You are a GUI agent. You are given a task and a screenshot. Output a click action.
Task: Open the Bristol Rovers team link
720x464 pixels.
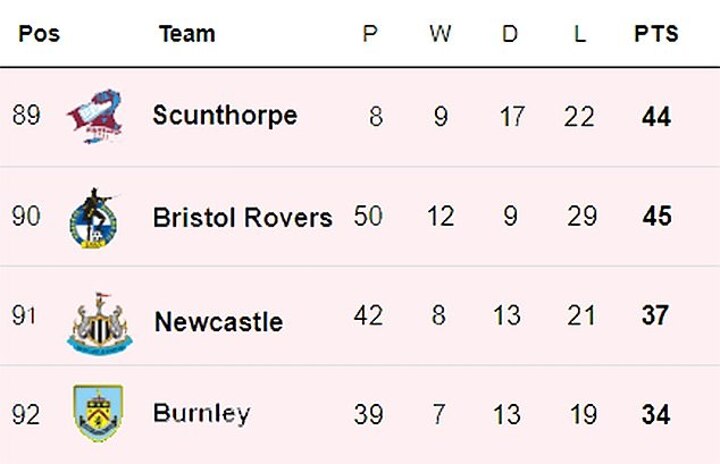242,217
